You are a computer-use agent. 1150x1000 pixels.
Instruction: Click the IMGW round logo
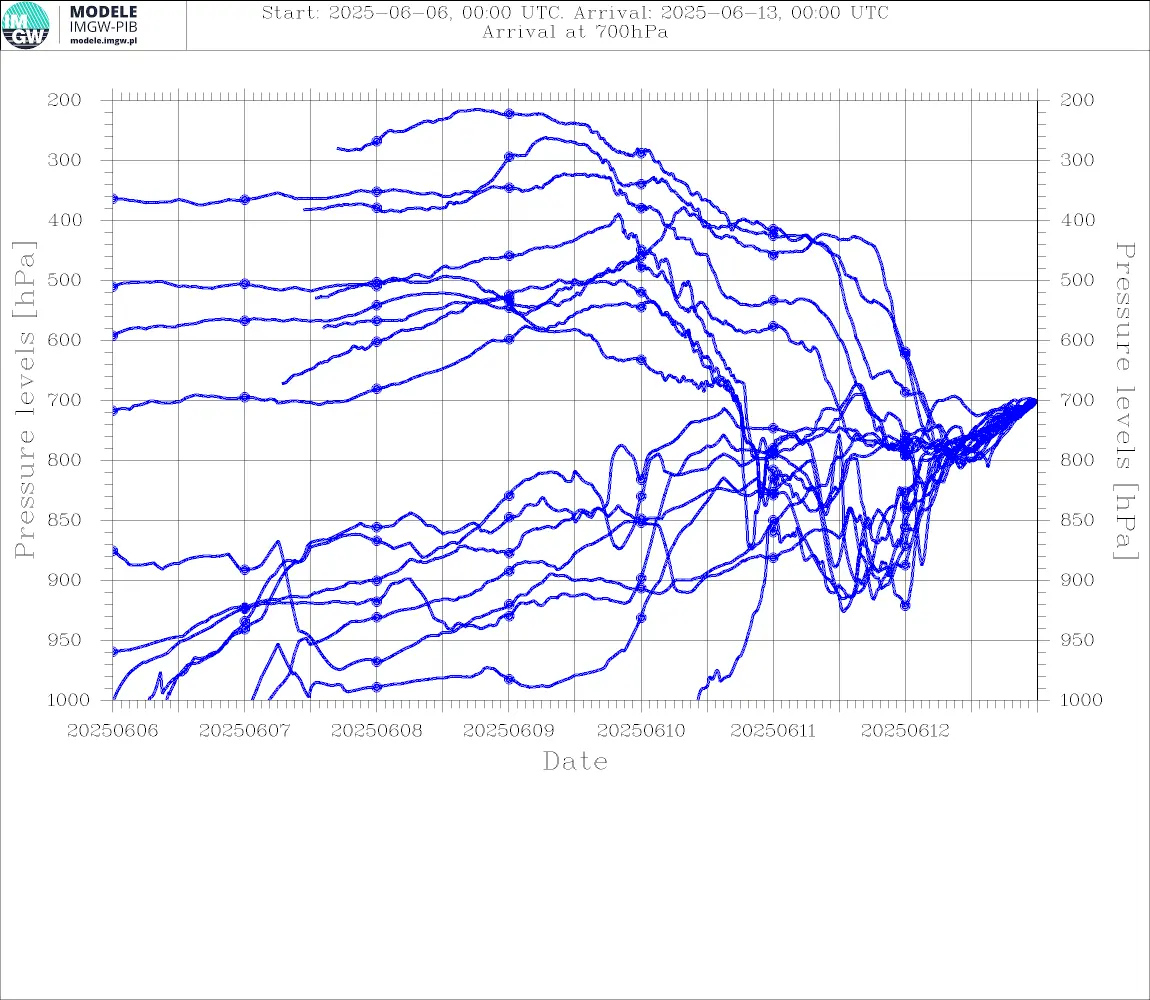(x=26, y=26)
